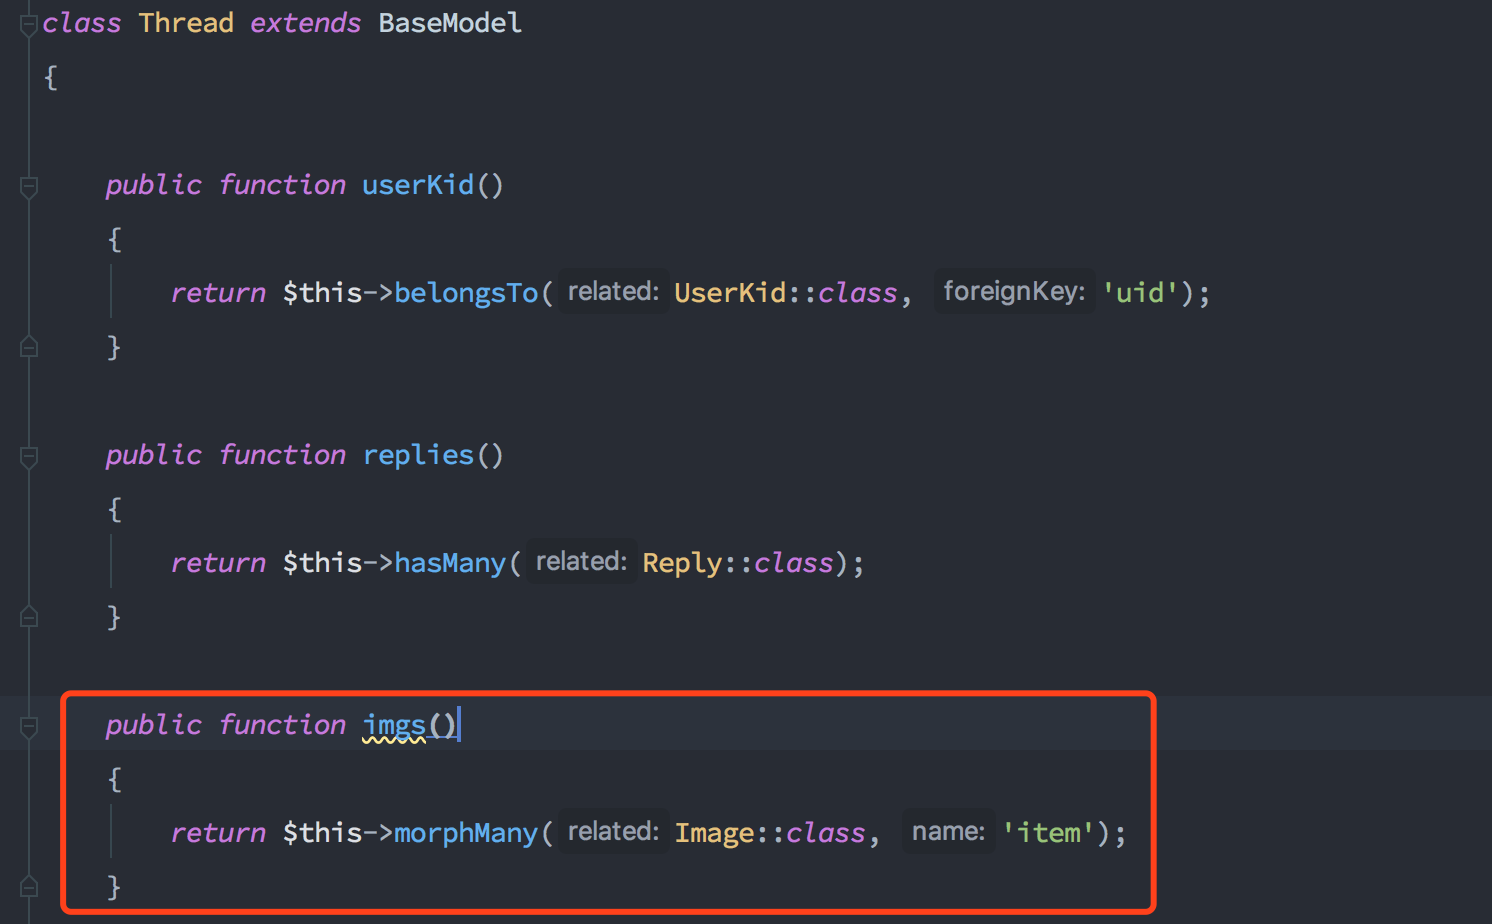
Task: Click the gutter marker beside userKid function
Action: (x=28, y=184)
